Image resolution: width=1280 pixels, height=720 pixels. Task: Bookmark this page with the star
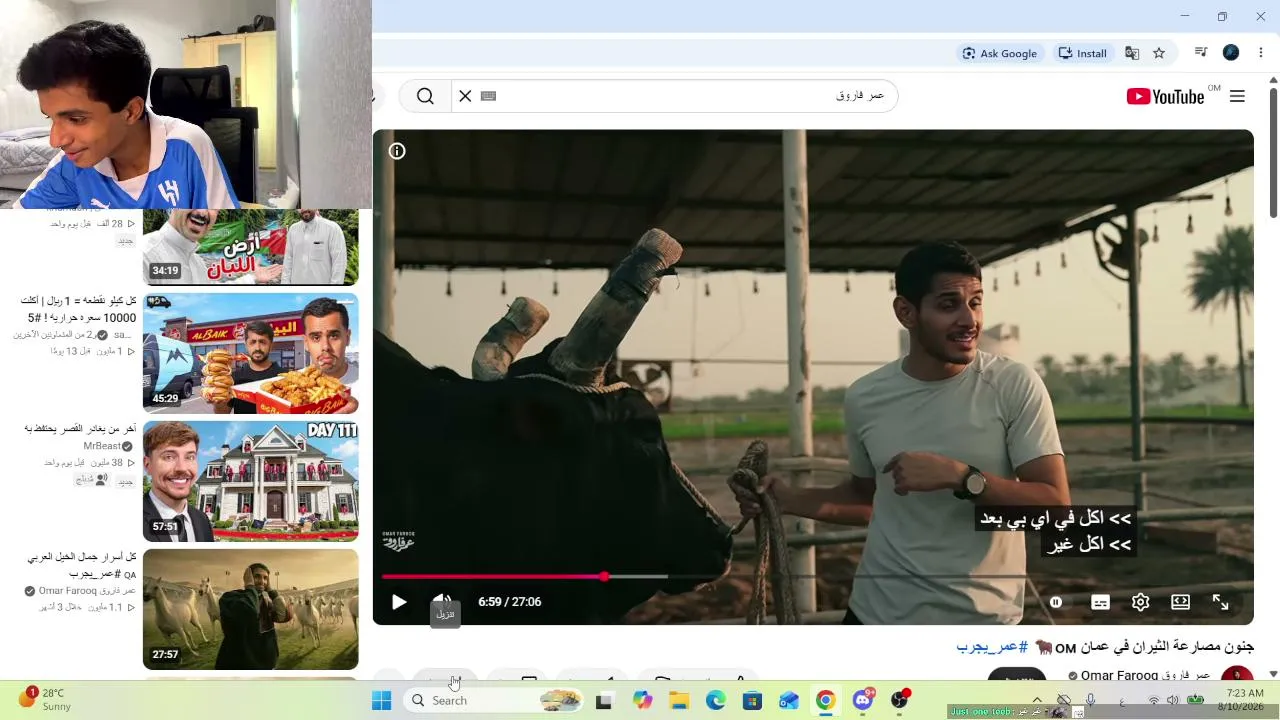[x=1159, y=53]
